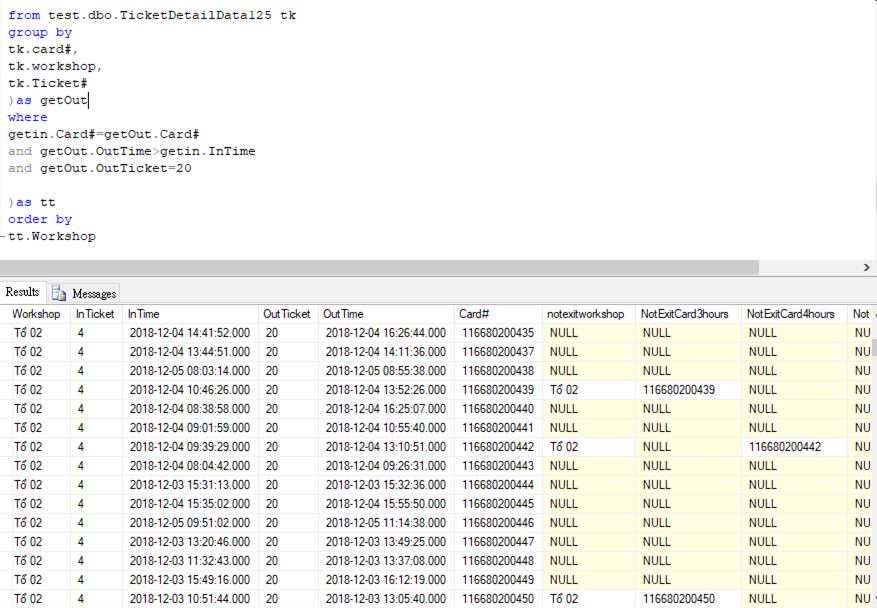The width and height of the screenshot is (877, 608).
Task: Click the 'getOut.OutTime>getin.InTime' condition line
Action: click(x=148, y=151)
